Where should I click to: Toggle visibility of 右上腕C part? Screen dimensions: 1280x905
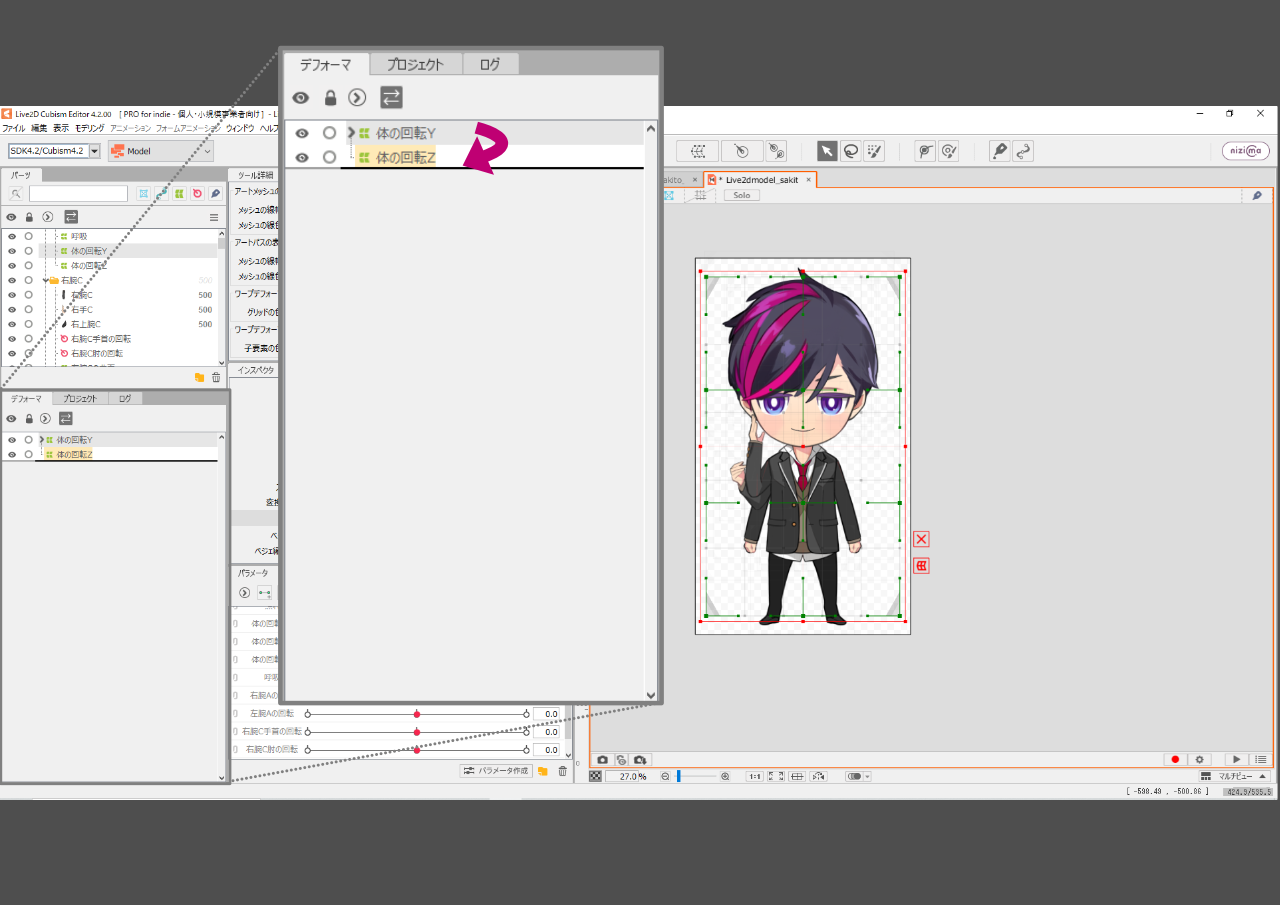[12, 324]
